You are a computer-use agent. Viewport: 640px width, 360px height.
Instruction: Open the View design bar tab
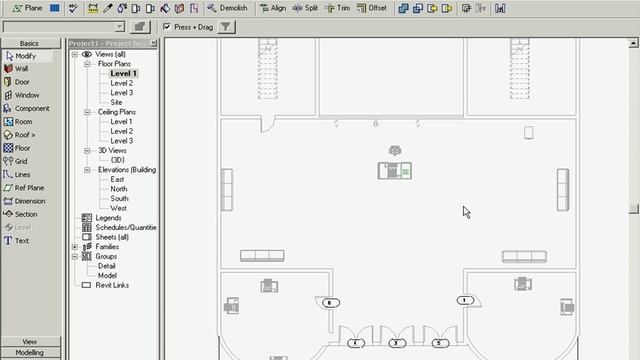click(x=31, y=342)
